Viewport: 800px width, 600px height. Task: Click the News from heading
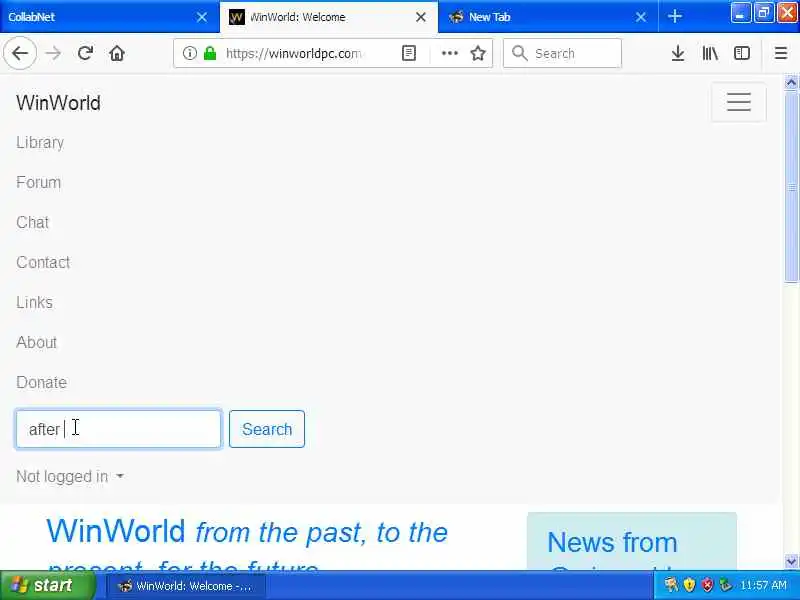[x=612, y=542]
